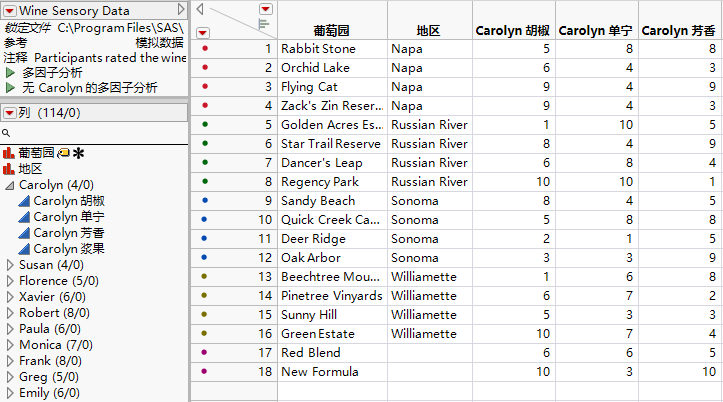Select Carolyn 浆果 in the column list
723x402 pixels.
pos(69,249)
